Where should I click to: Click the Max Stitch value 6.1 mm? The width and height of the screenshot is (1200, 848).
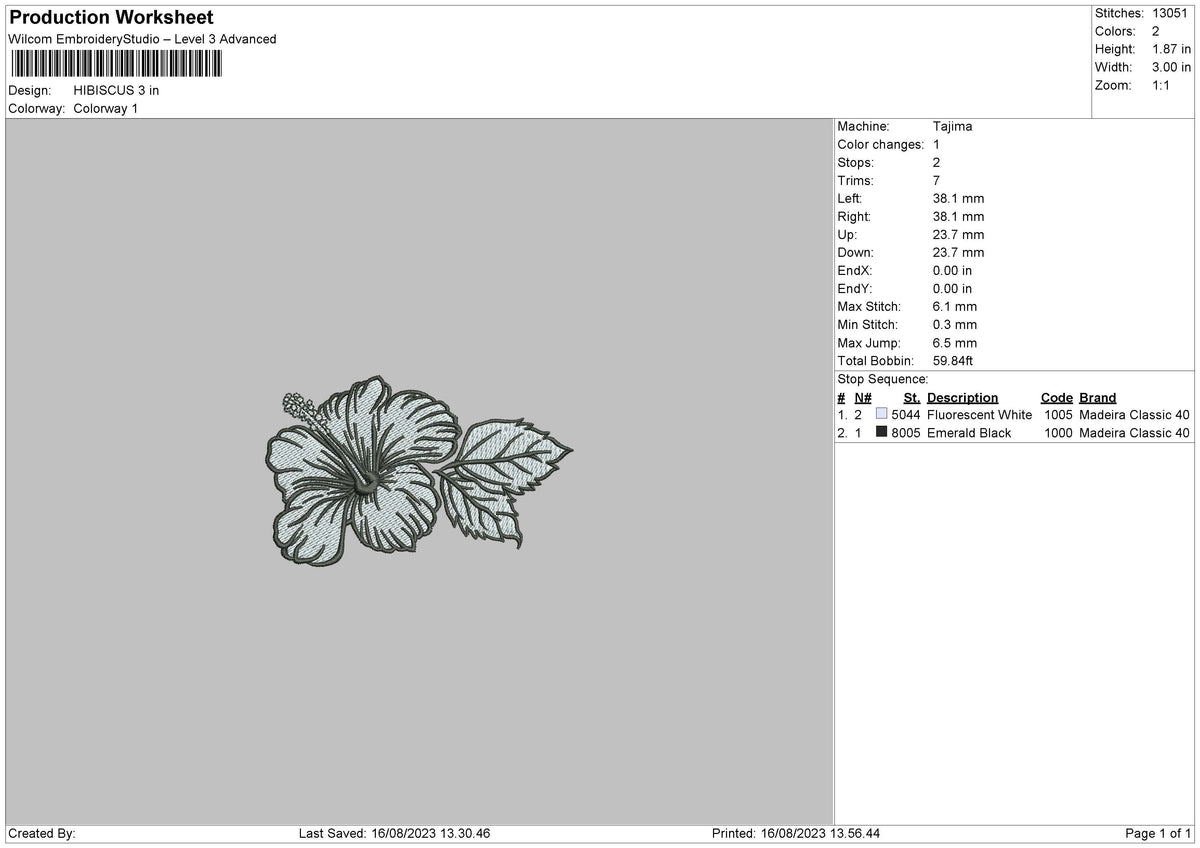pyautogui.click(x=955, y=306)
